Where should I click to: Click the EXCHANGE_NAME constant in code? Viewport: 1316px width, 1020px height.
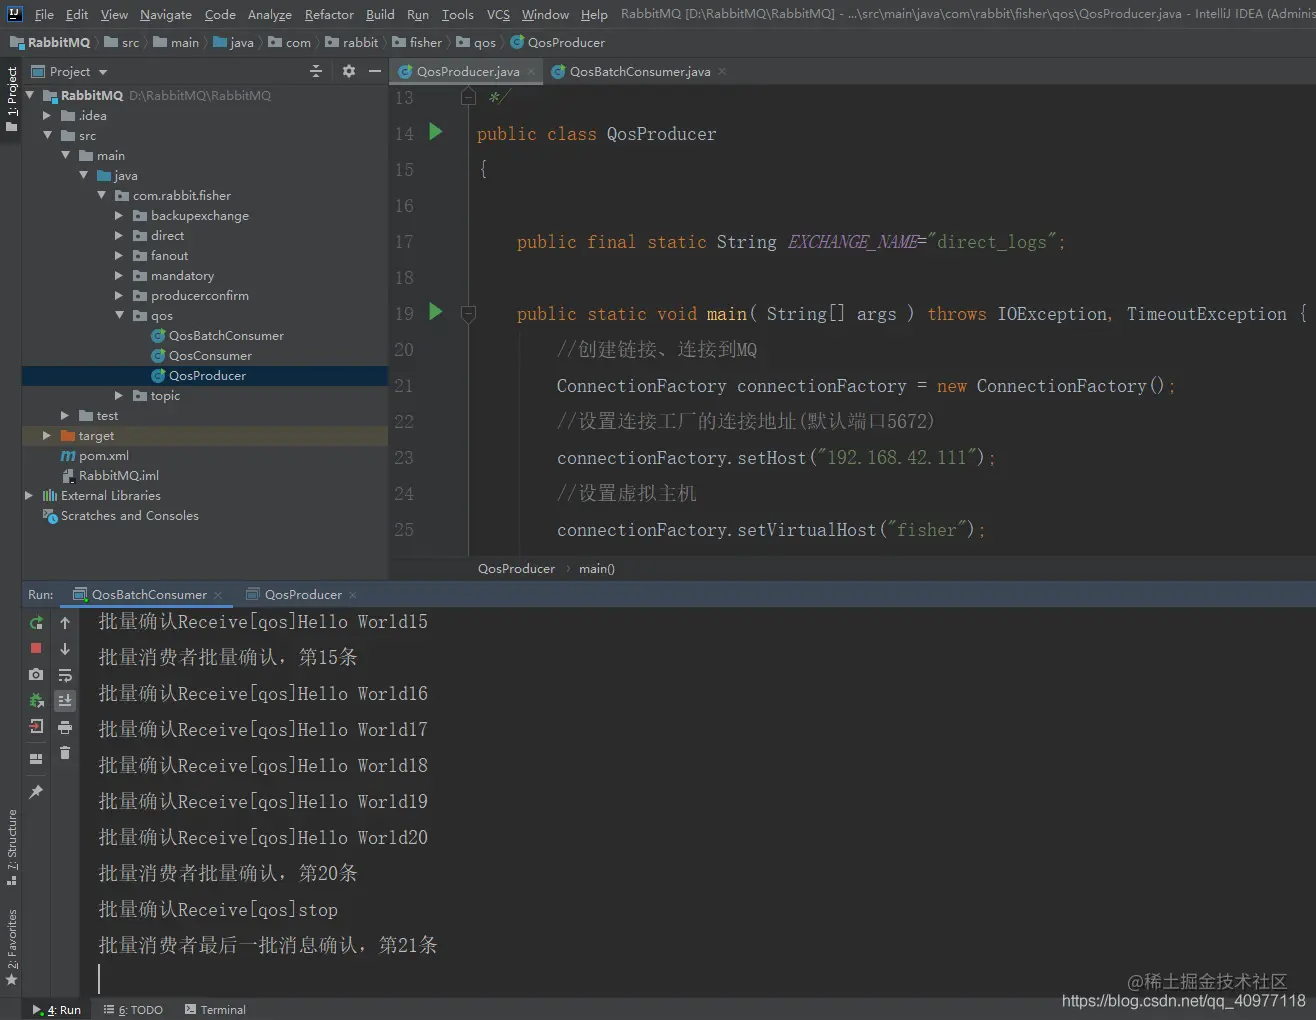point(852,242)
